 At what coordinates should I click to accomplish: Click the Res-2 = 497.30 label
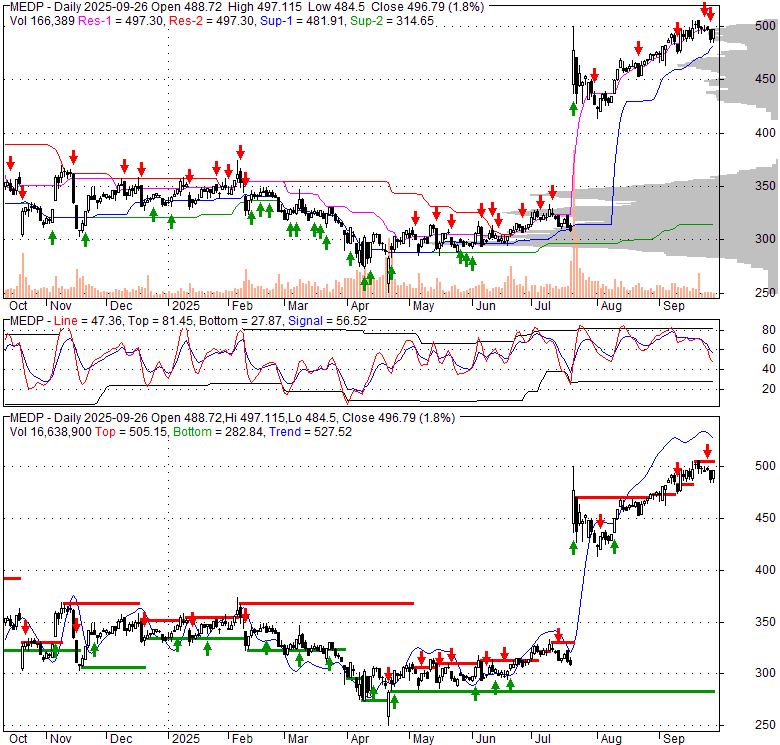click(x=212, y=21)
